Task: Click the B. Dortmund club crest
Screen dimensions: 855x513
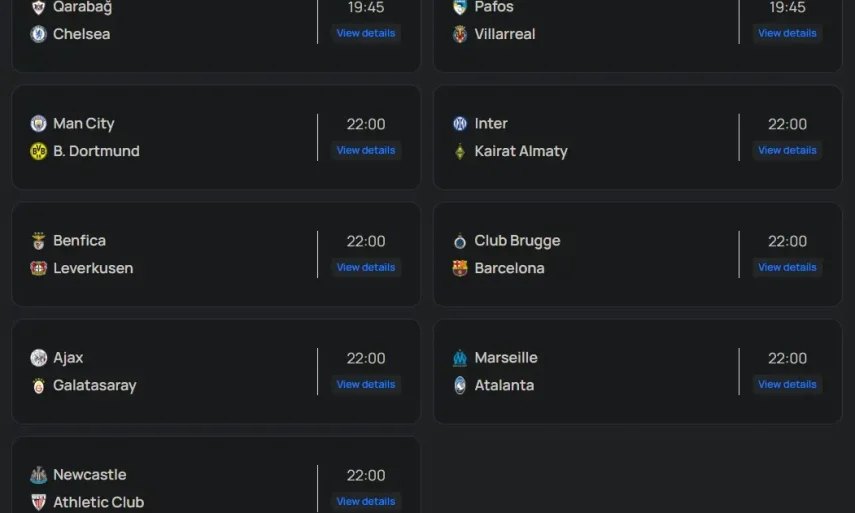Action: (x=39, y=151)
